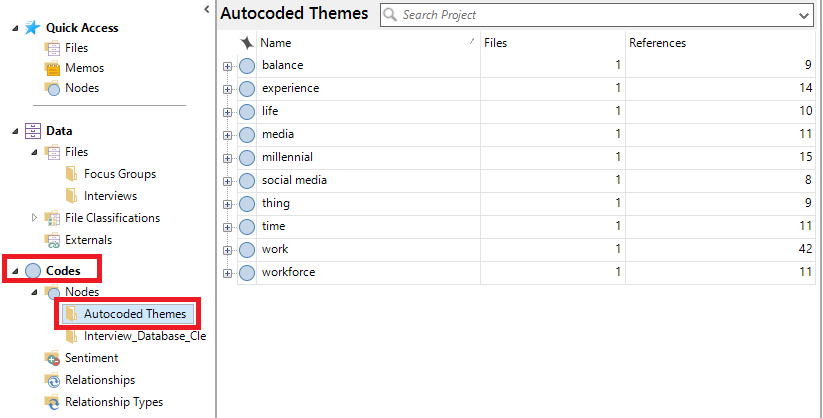Expand the life node
Image resolution: width=823 pixels, height=418 pixels.
(x=227, y=112)
